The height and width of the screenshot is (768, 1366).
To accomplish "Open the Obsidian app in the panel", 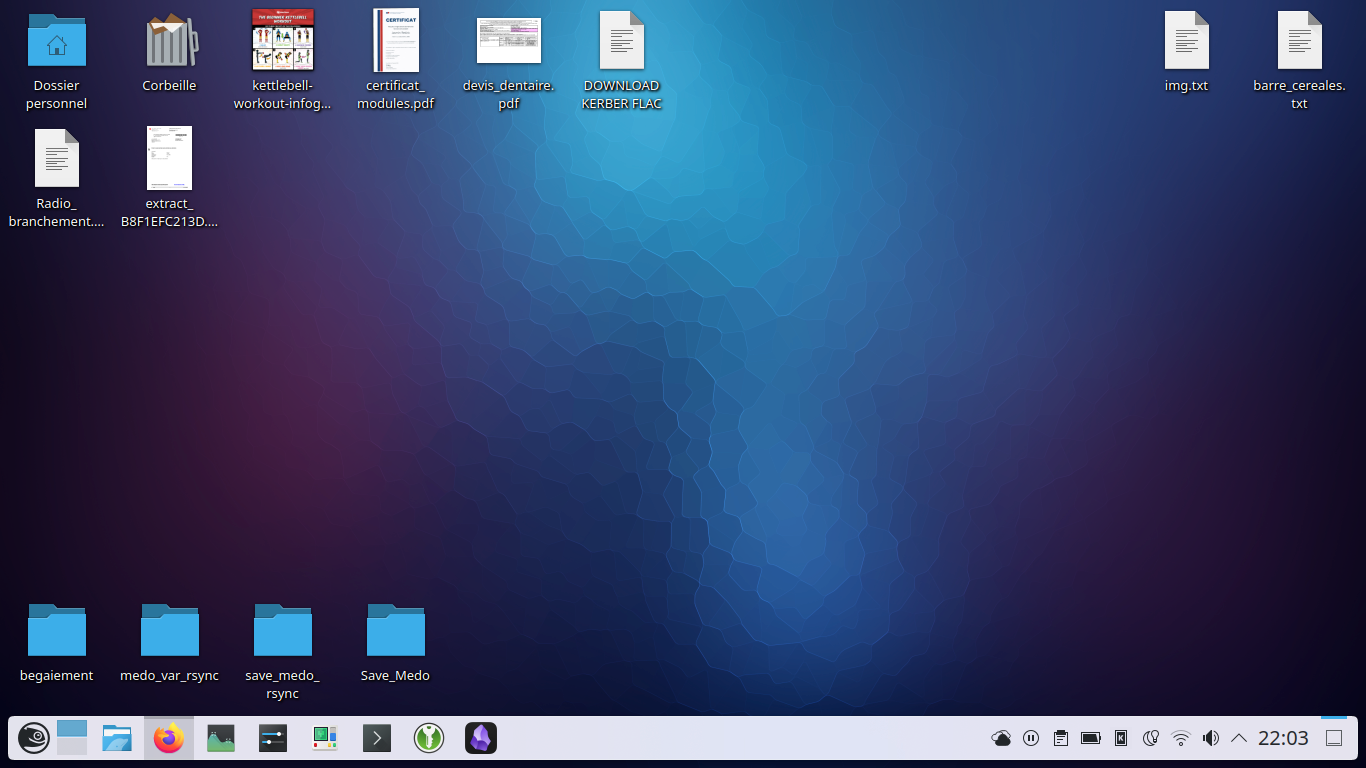I will click(x=481, y=739).
